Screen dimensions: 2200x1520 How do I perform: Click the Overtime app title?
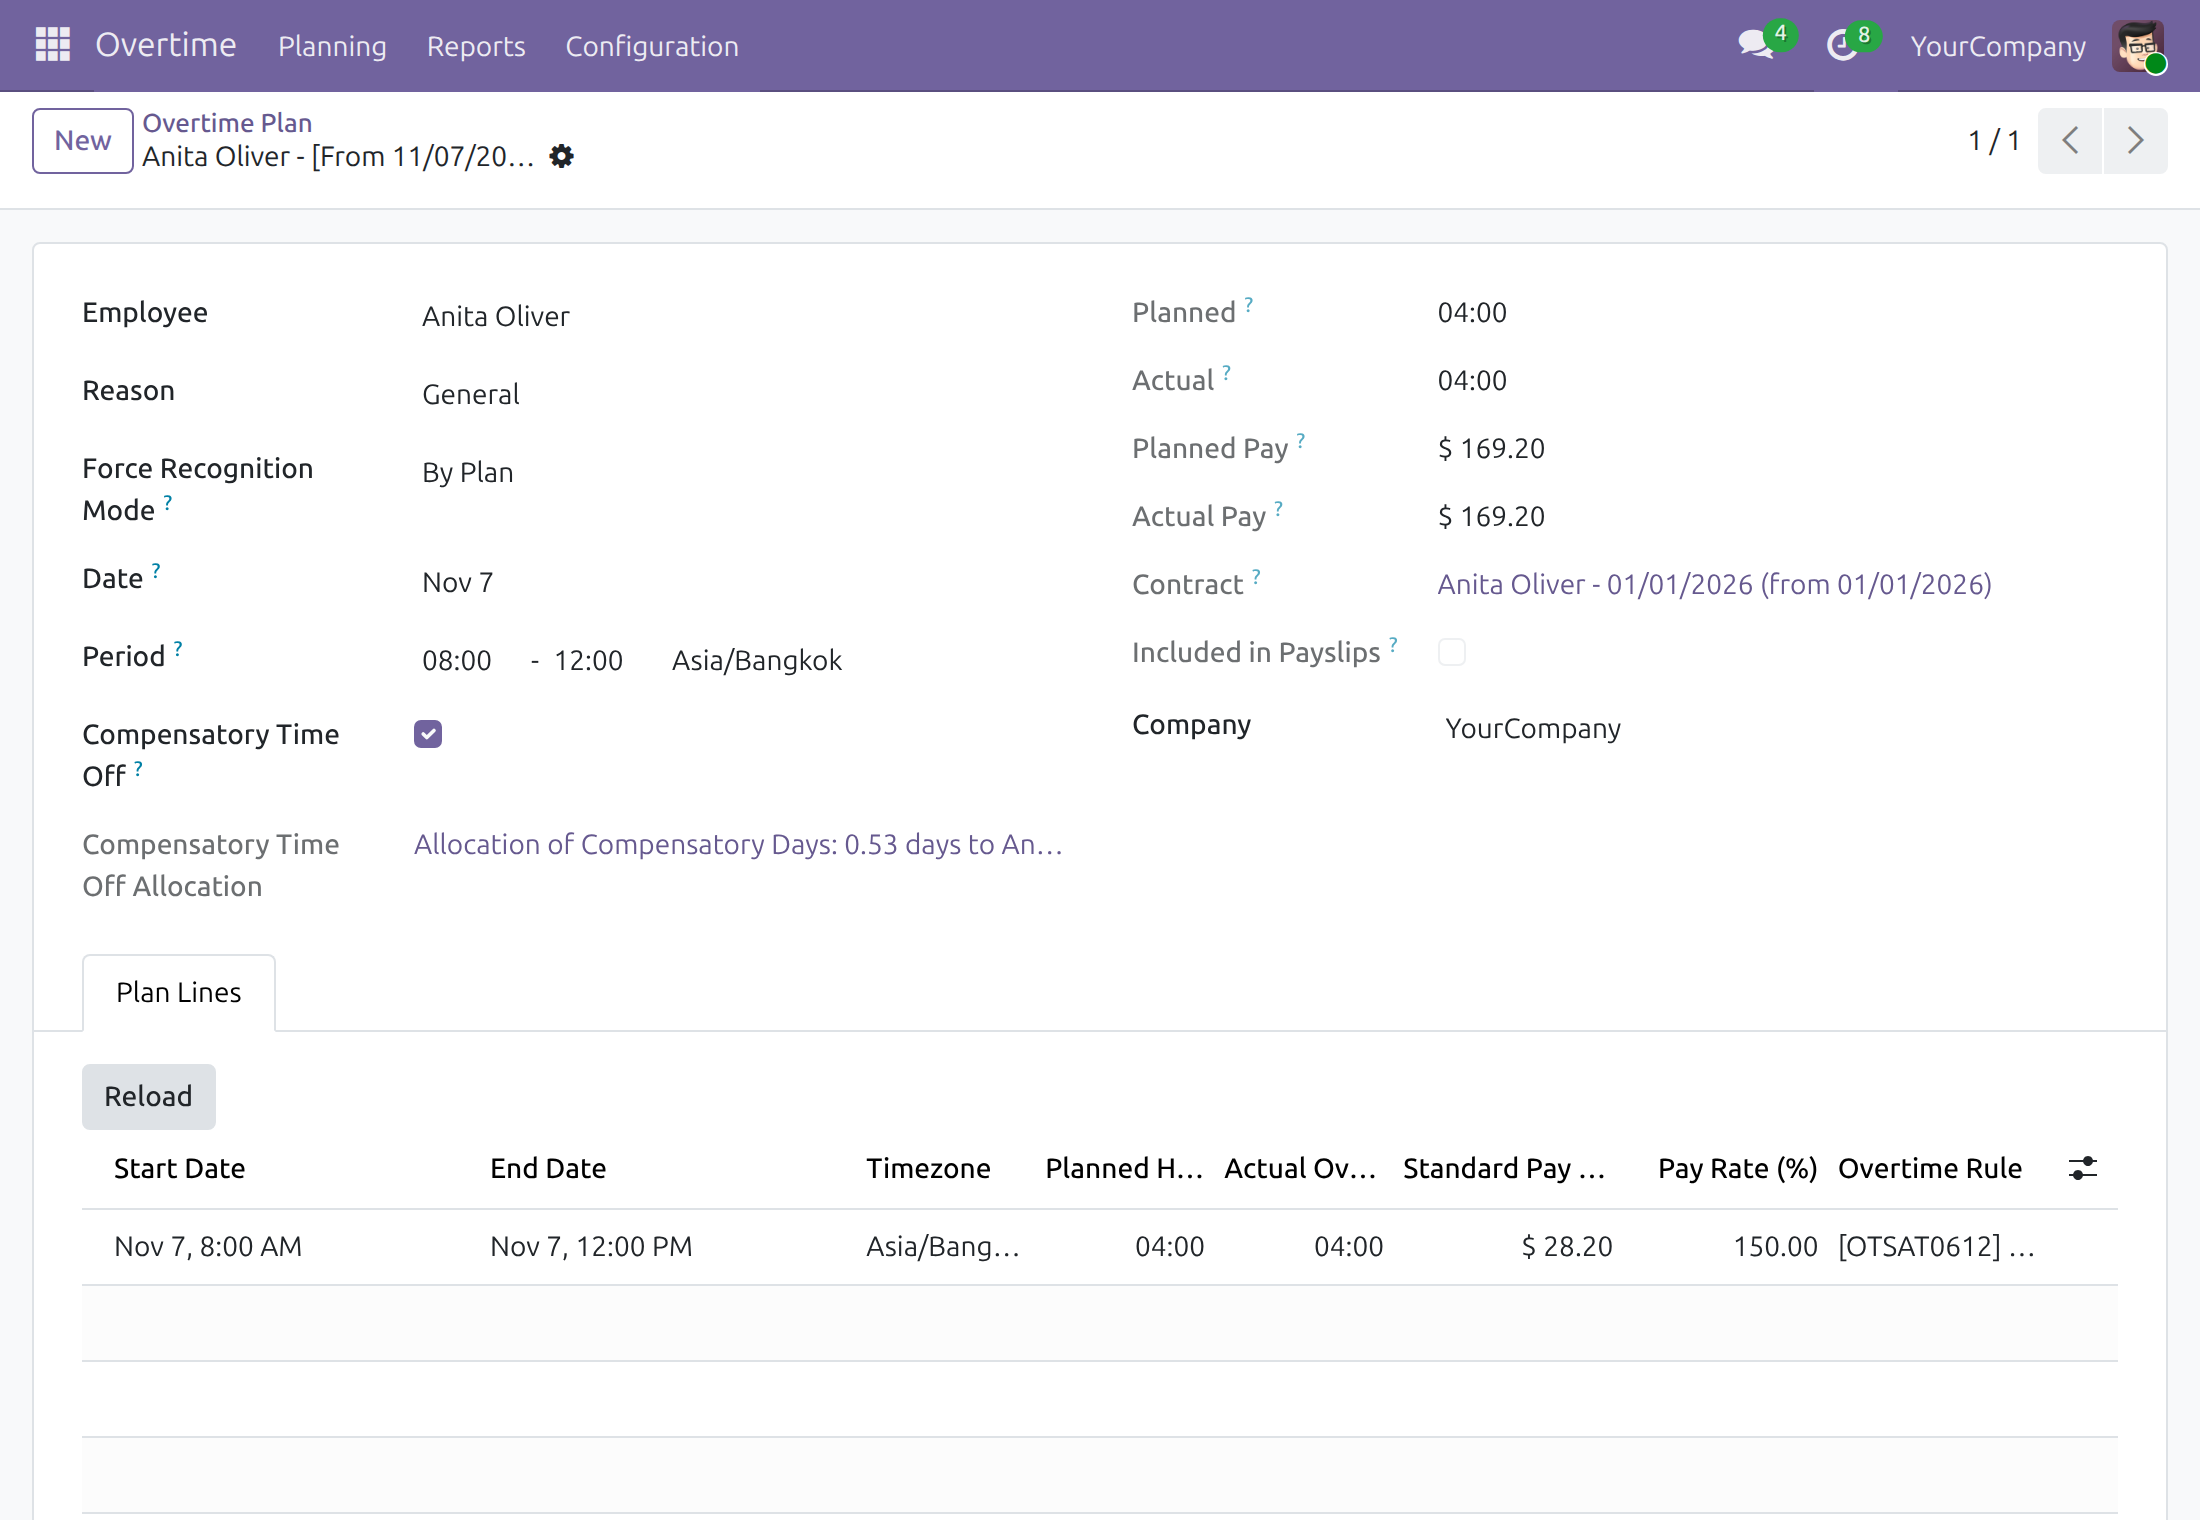(x=166, y=45)
